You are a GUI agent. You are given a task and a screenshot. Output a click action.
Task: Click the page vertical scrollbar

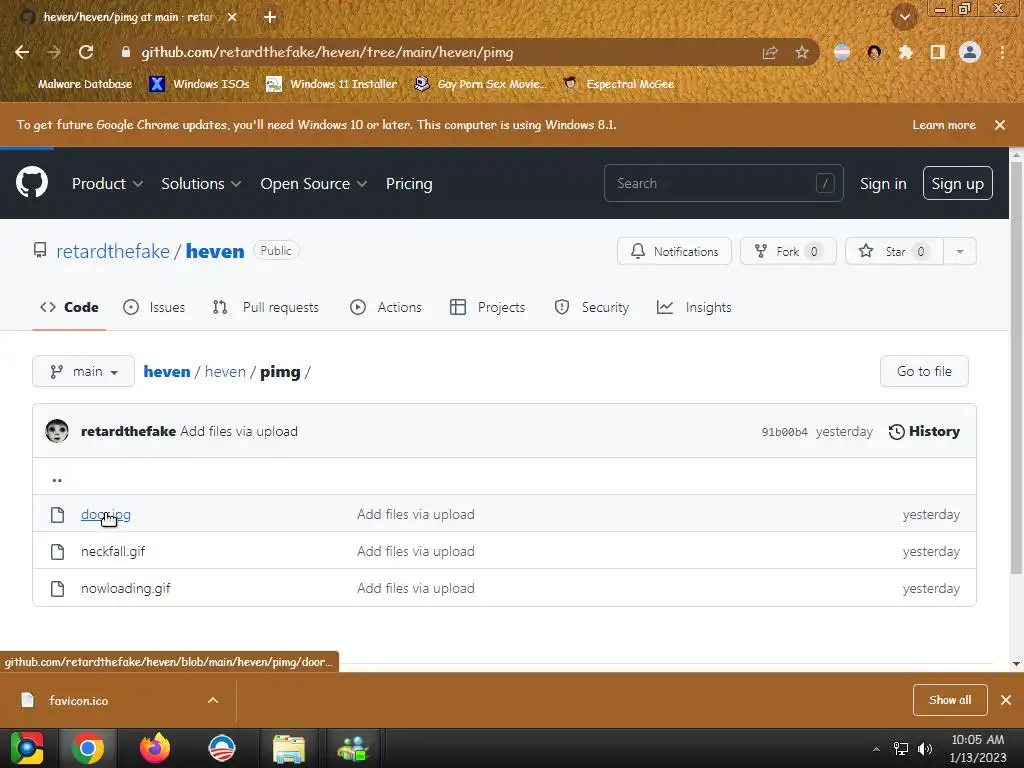pos(1016,366)
